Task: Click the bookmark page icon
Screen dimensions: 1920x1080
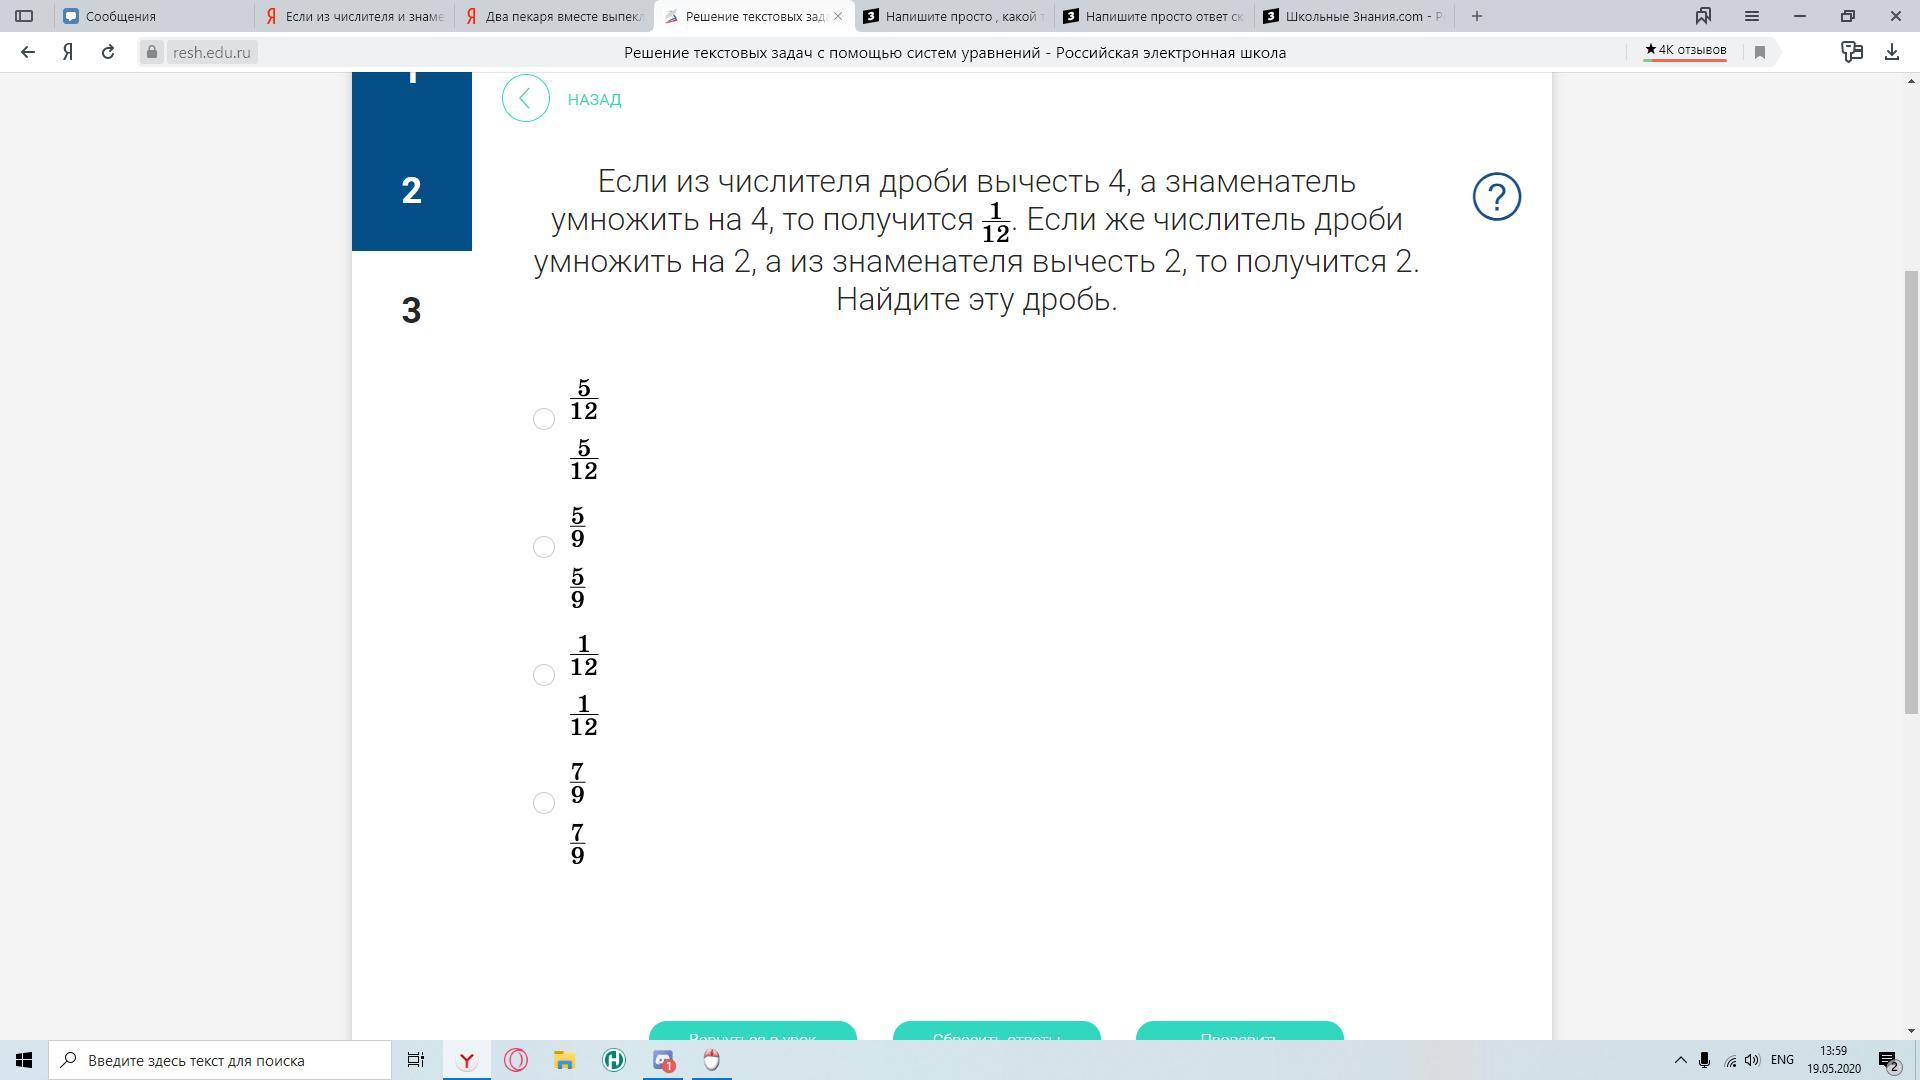Action: [x=1760, y=52]
